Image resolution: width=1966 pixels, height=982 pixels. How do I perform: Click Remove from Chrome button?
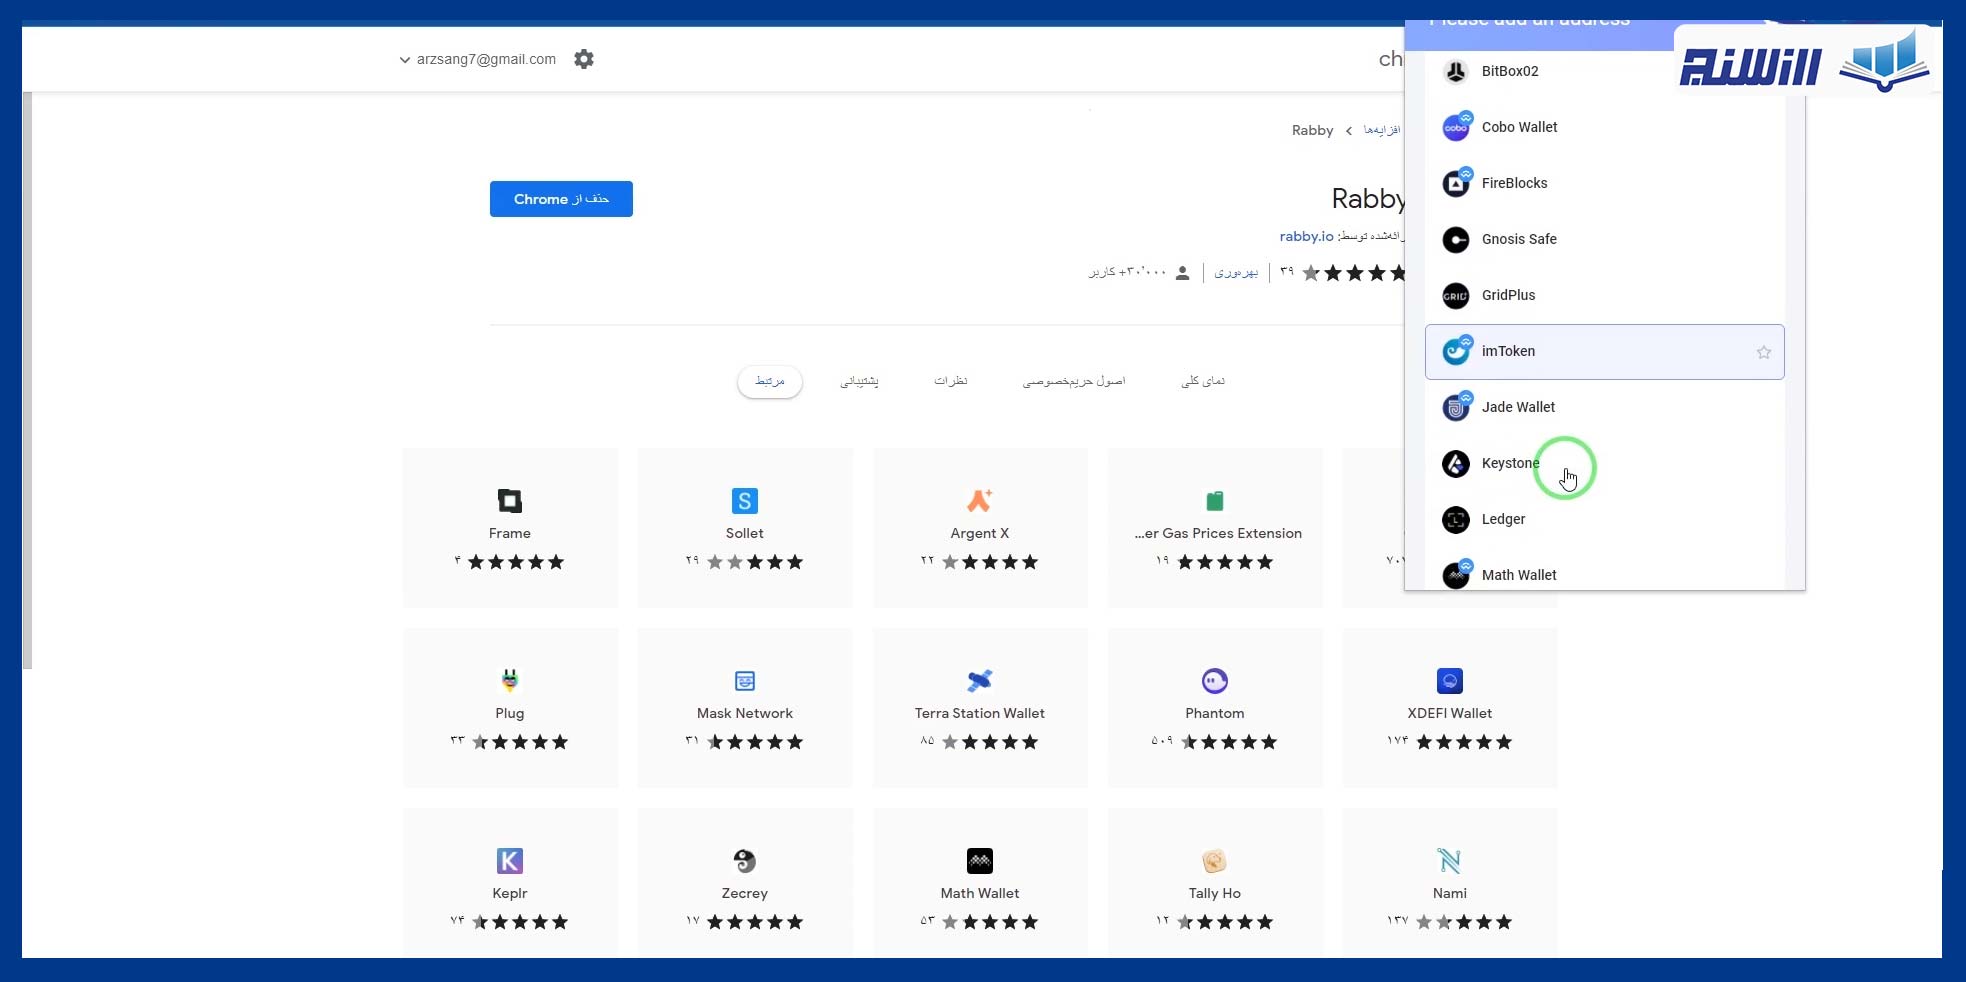[x=561, y=199]
